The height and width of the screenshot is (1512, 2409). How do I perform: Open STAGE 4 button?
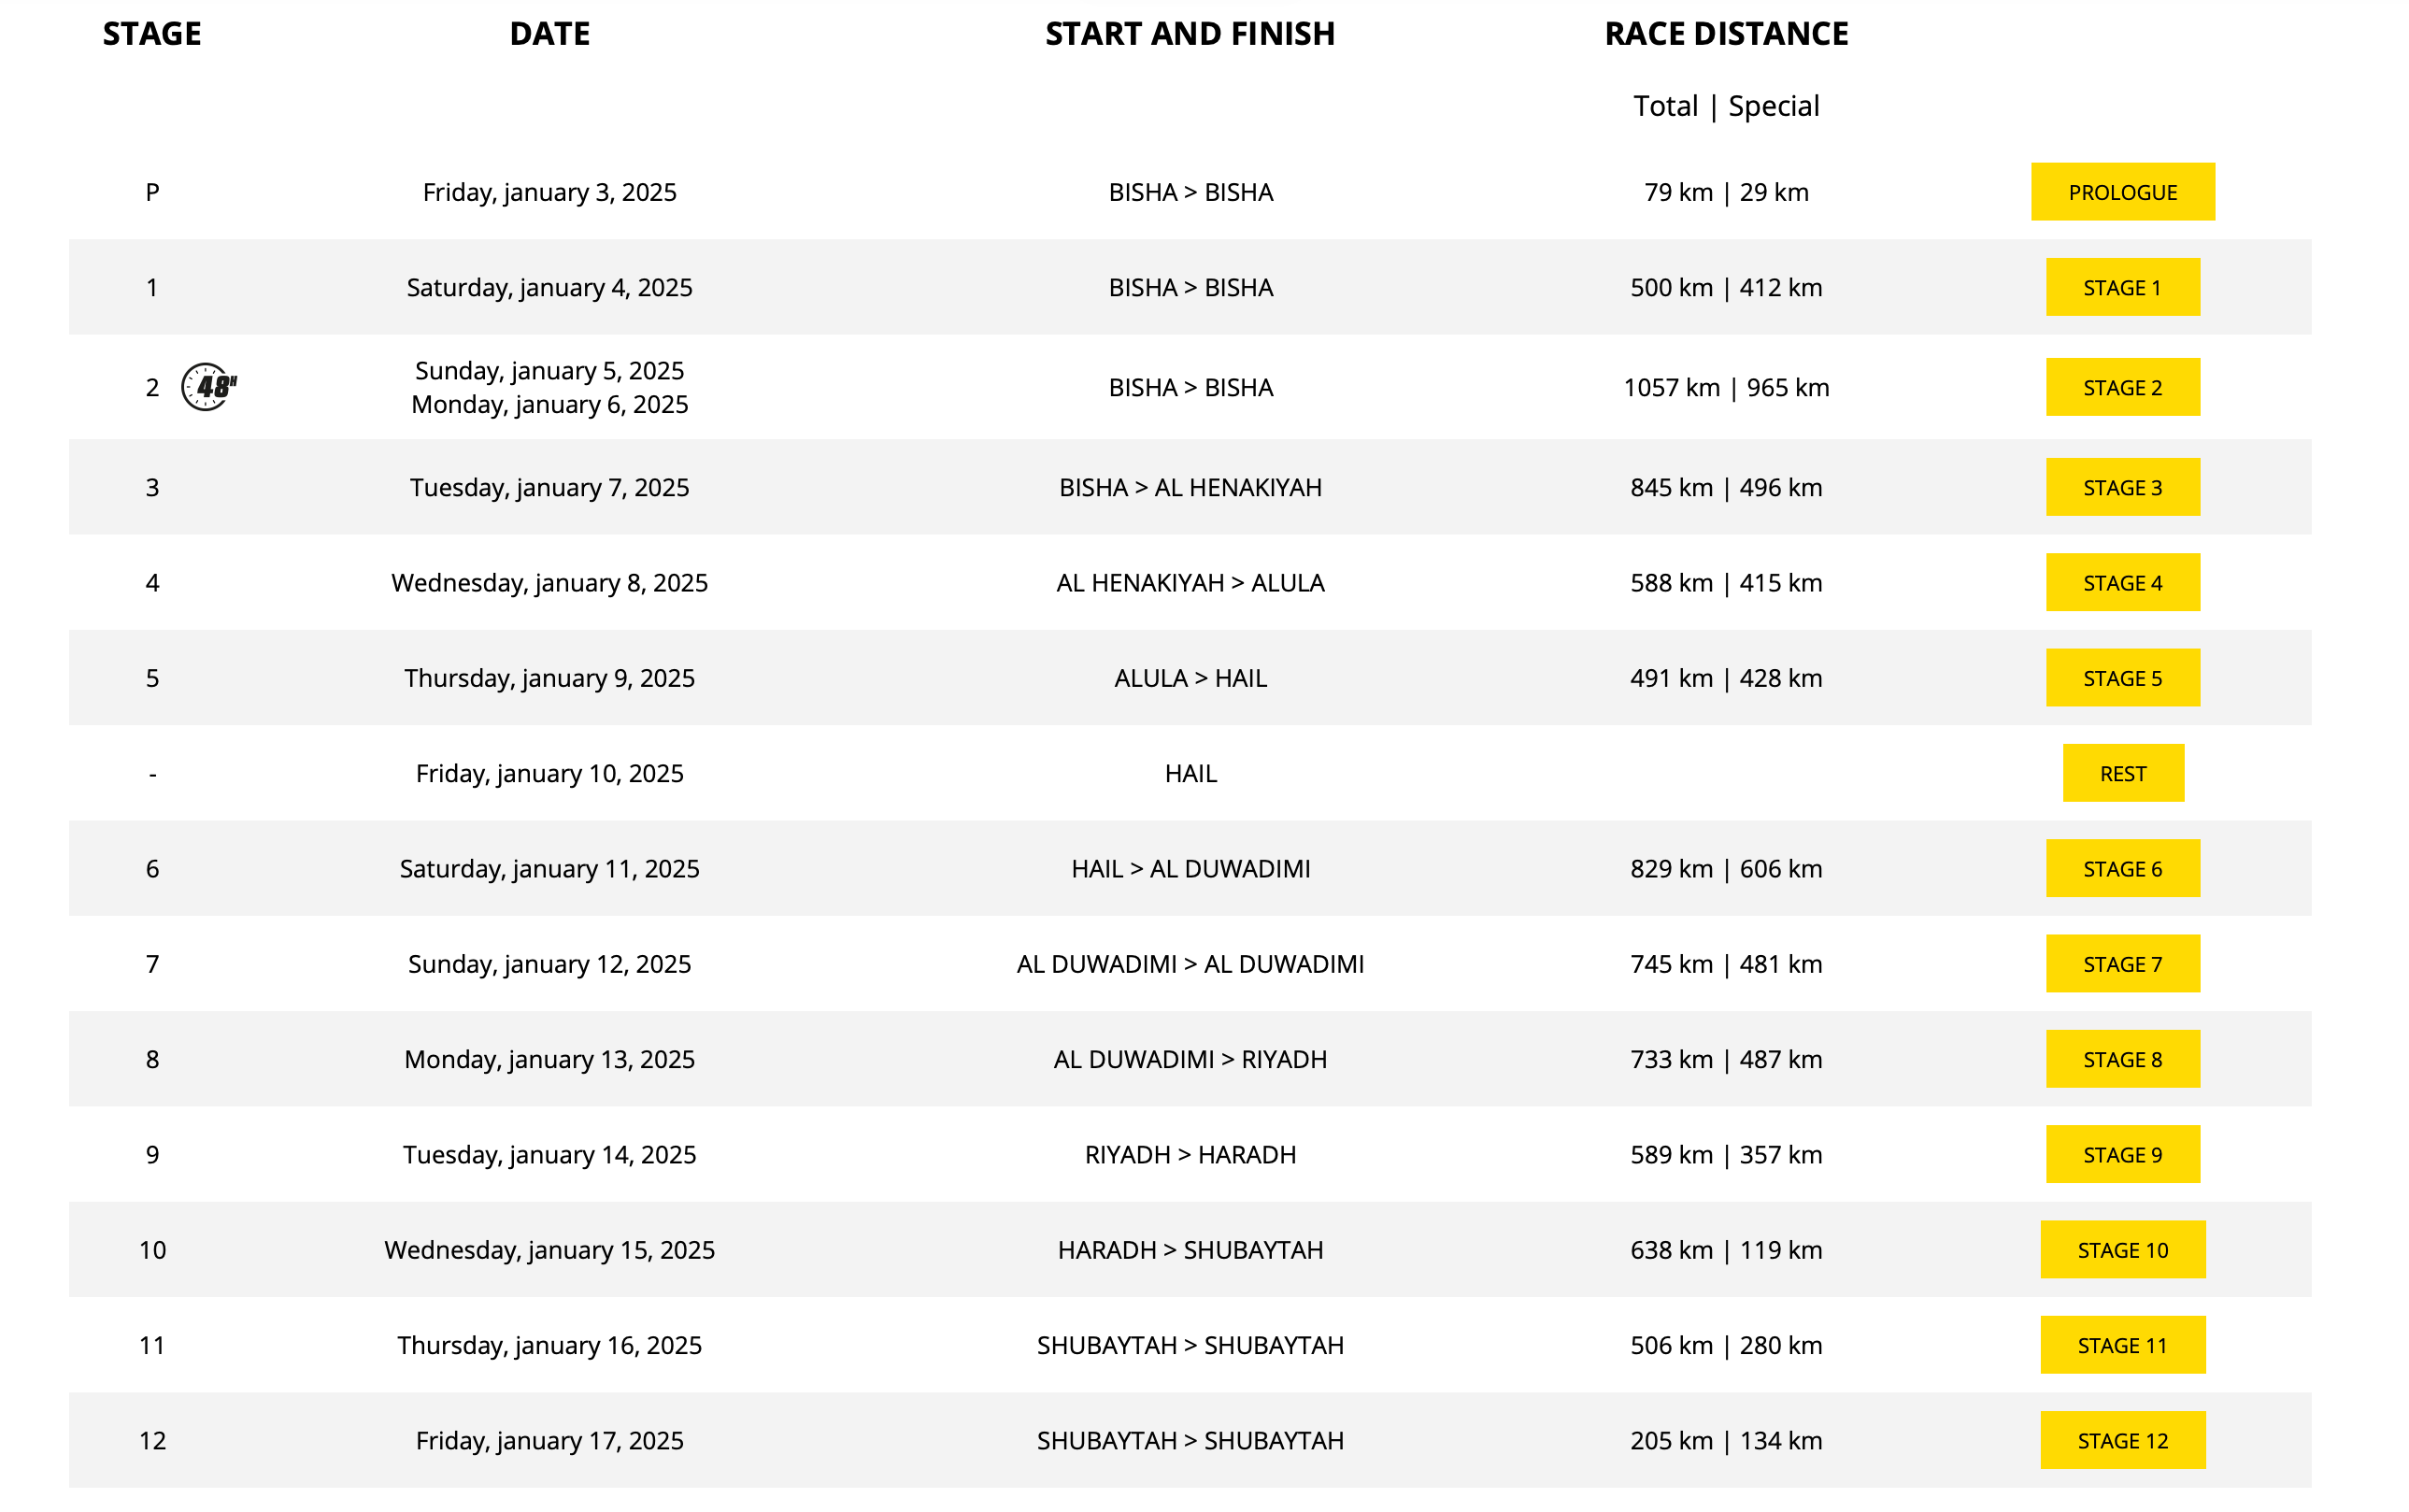pyautogui.click(x=2122, y=582)
